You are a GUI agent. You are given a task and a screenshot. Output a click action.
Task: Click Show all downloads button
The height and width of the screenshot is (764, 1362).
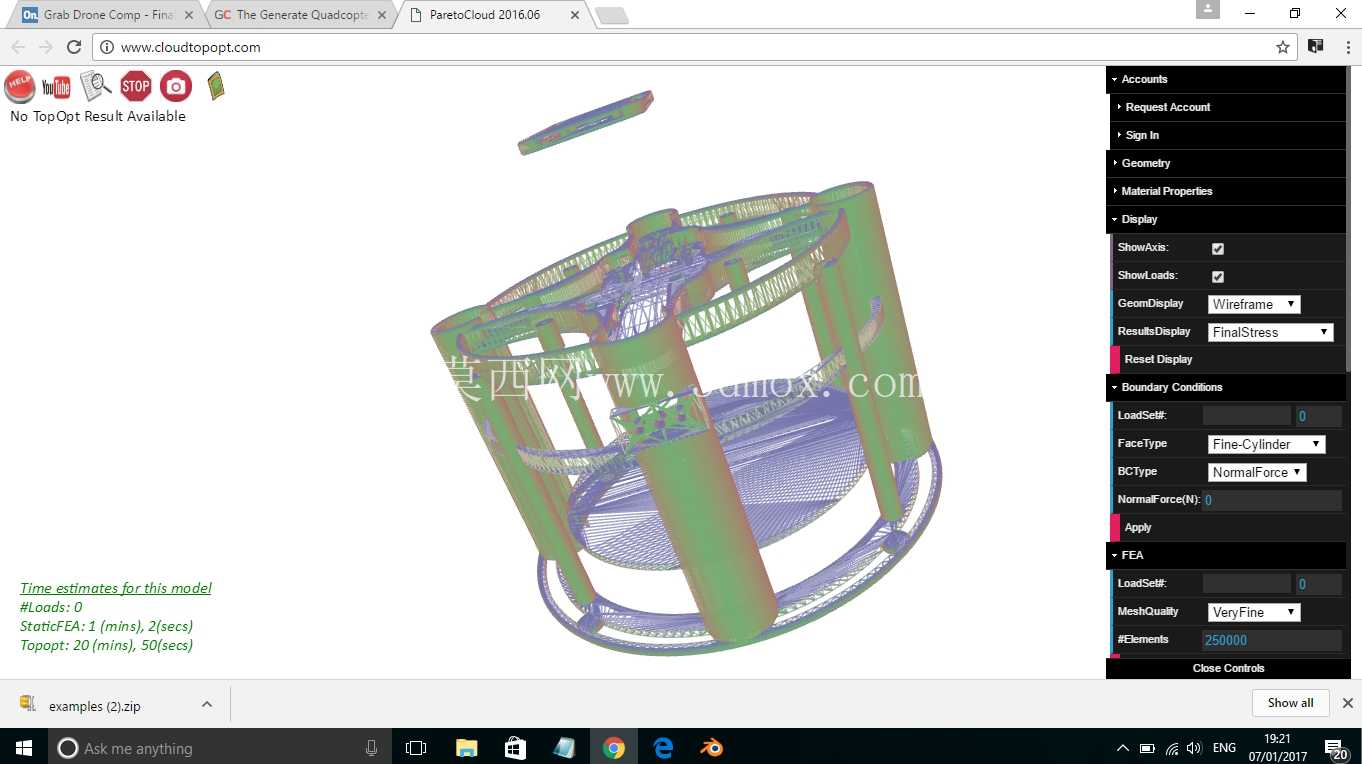point(1290,703)
